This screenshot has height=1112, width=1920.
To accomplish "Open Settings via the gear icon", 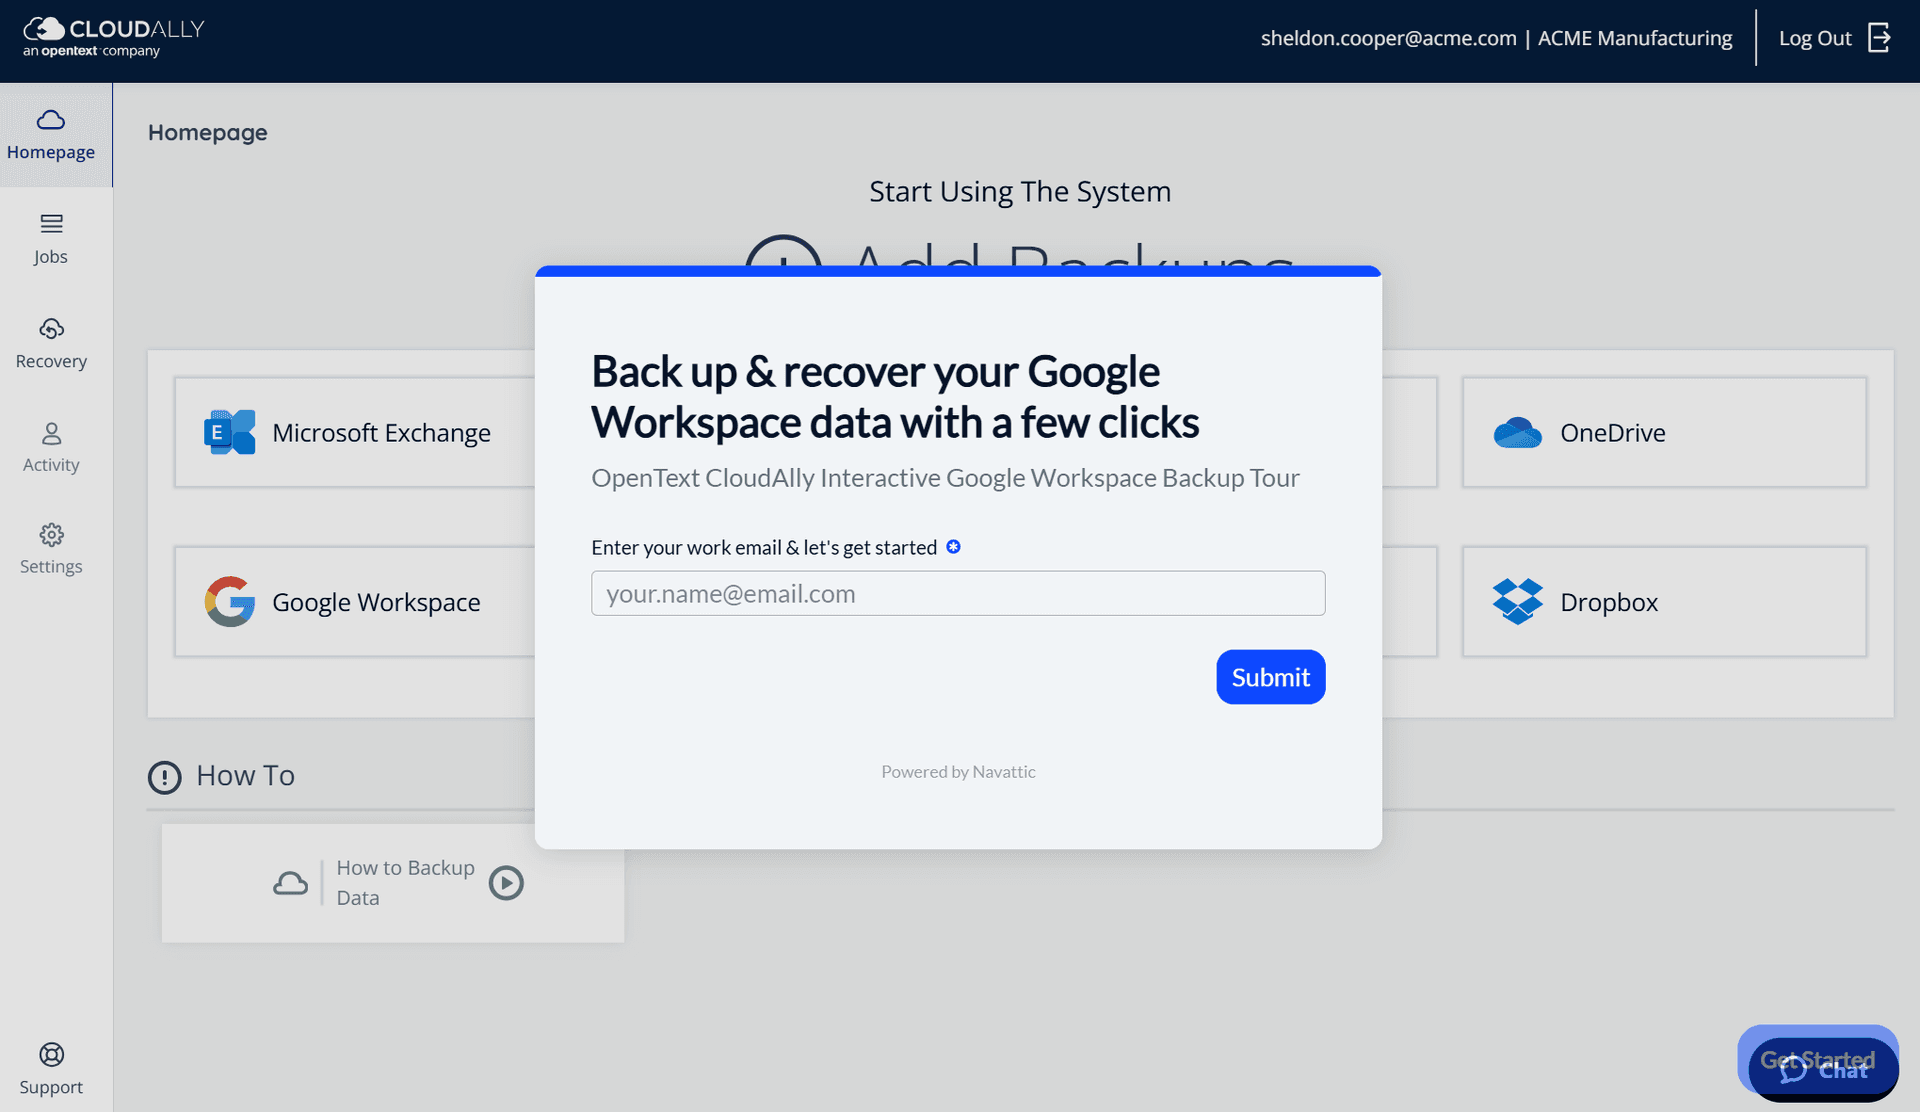I will (51, 535).
